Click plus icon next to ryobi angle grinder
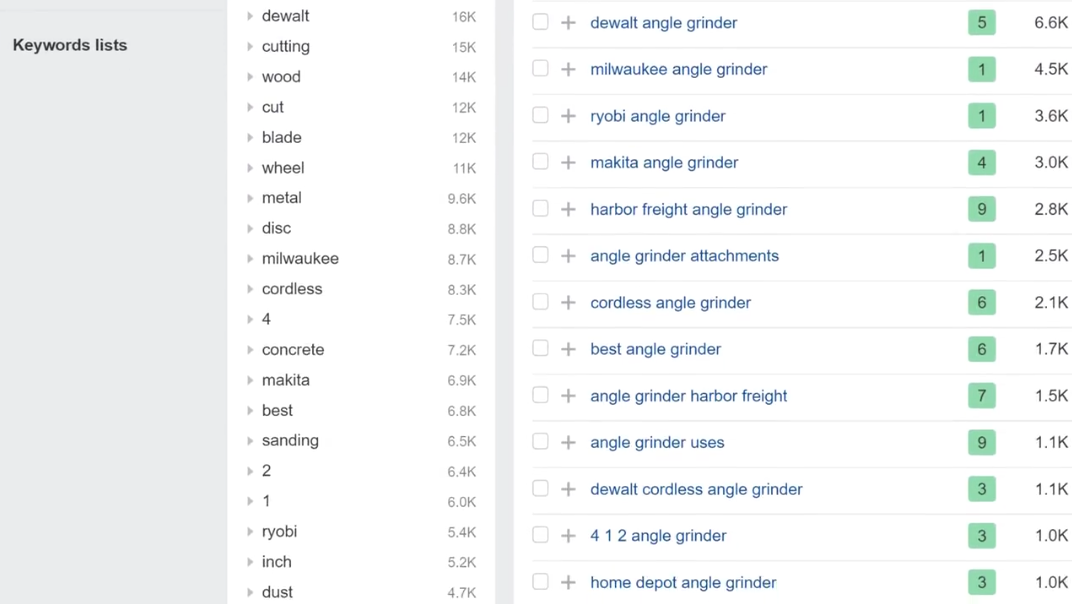 (x=568, y=116)
